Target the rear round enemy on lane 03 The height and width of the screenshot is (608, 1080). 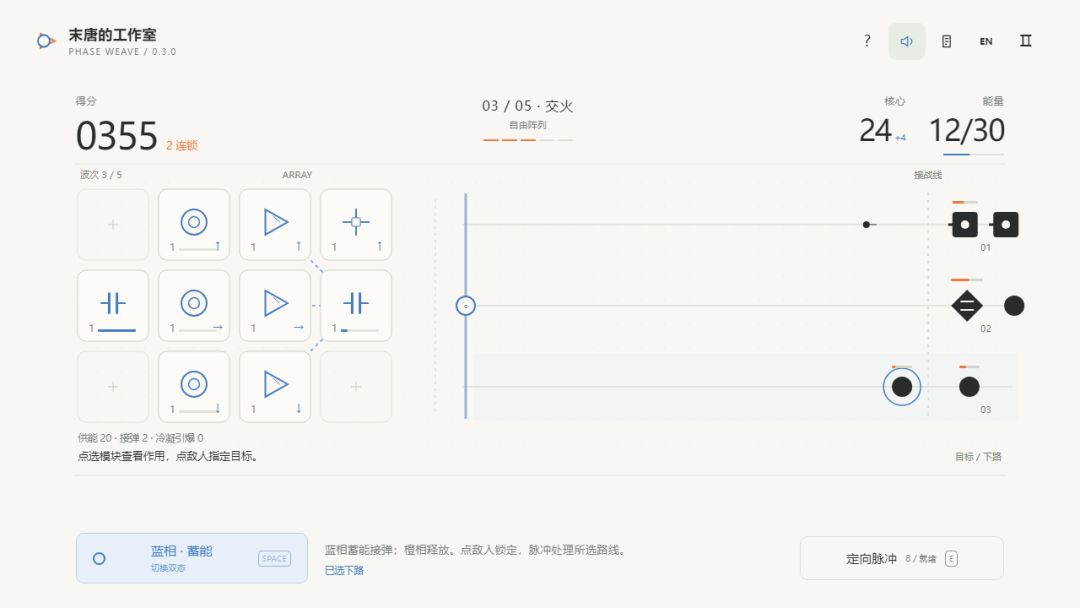point(969,387)
